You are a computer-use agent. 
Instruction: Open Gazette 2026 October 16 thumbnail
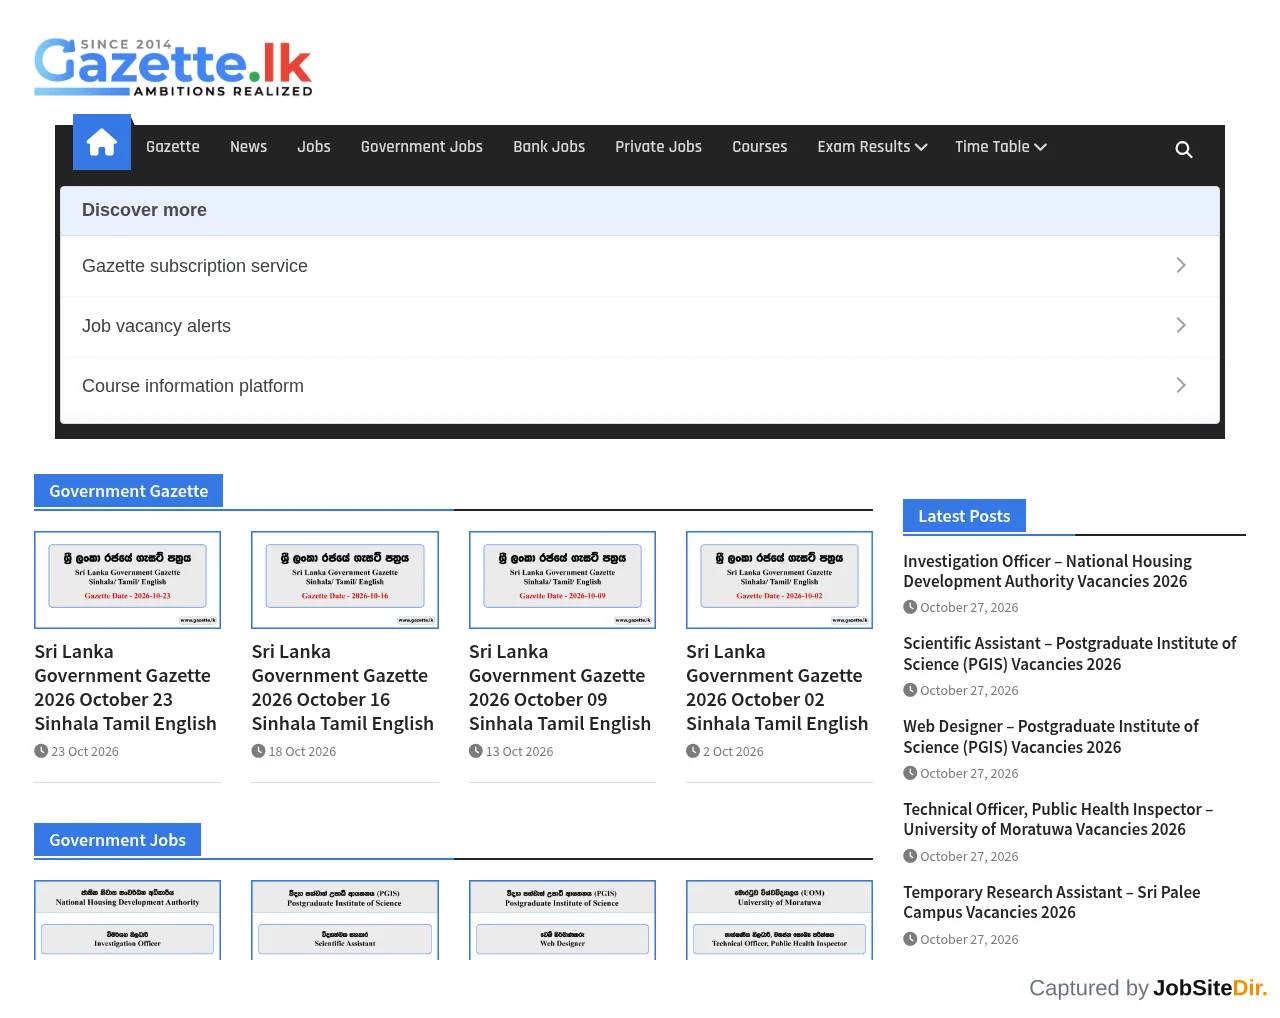point(345,580)
